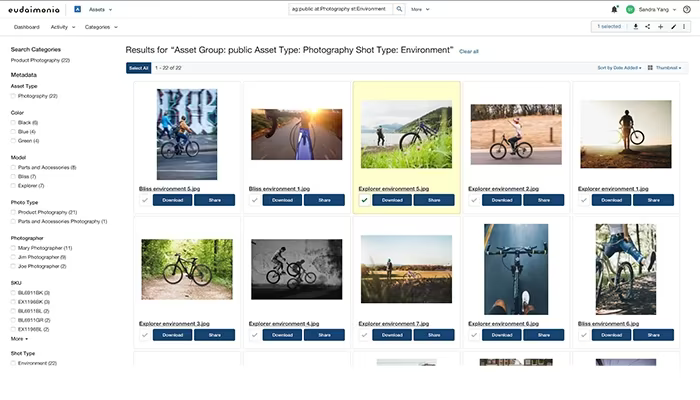700x400 pixels.
Task: Open Sandra Yang user menu
Action: coord(657,9)
